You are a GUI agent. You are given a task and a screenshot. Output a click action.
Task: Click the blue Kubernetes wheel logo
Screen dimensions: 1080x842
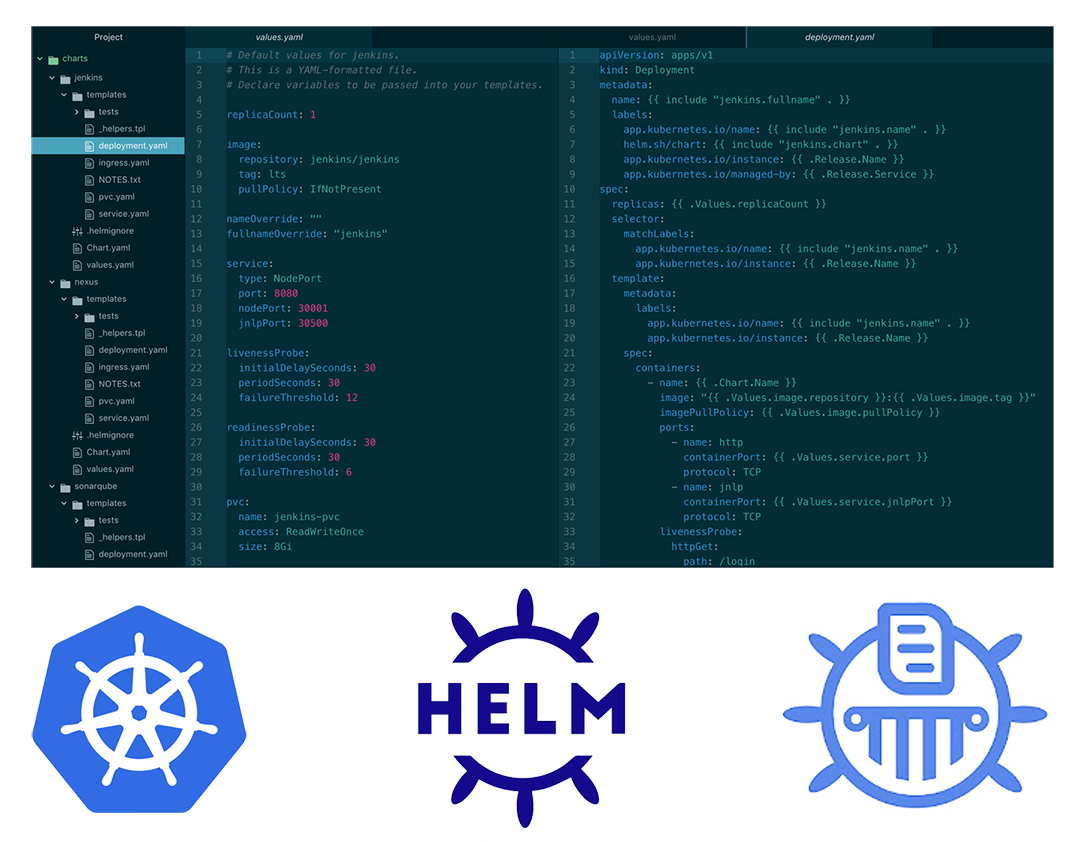pos(139,709)
